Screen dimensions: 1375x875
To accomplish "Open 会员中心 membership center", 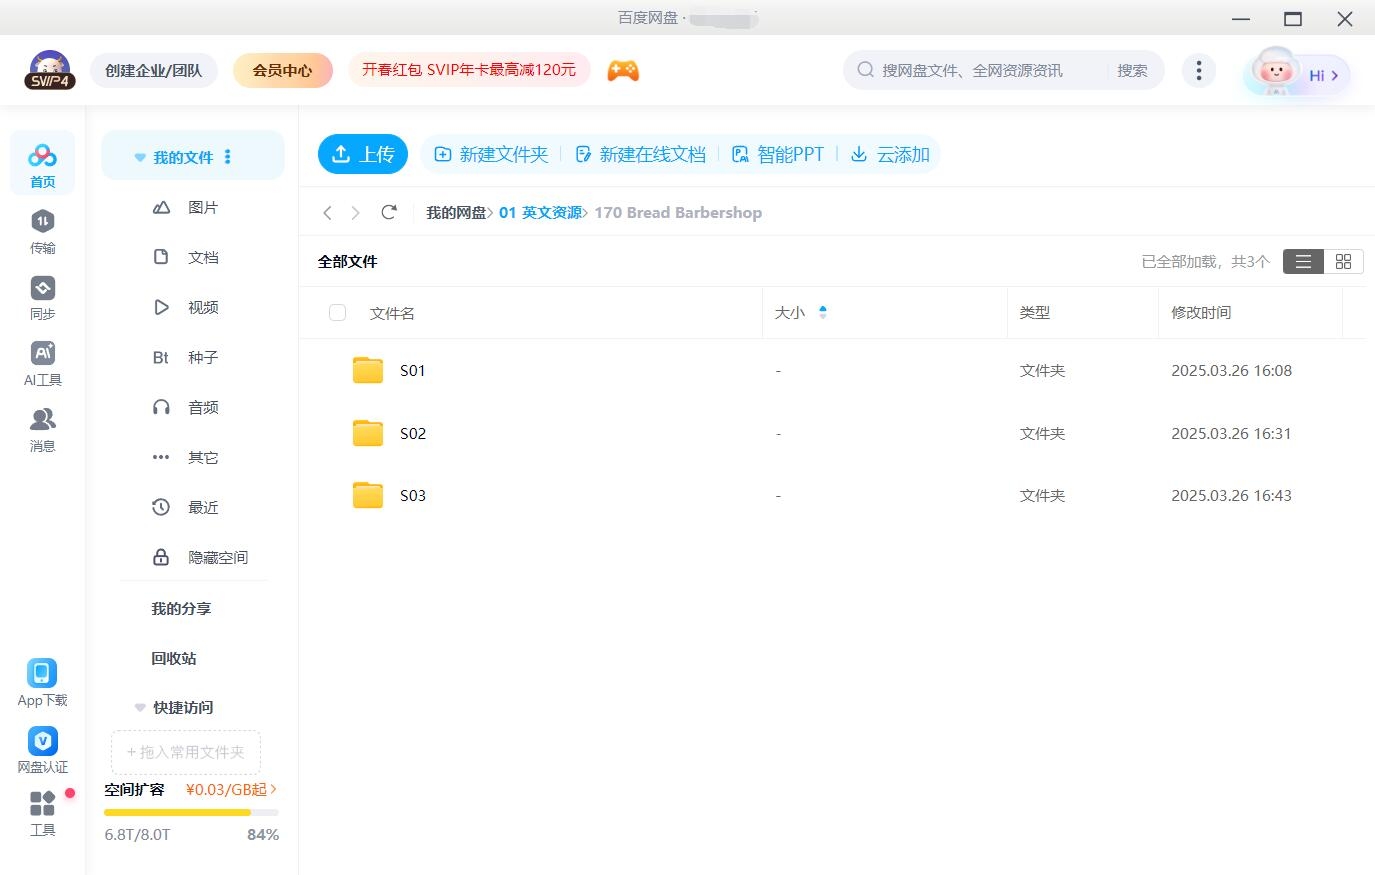I will point(283,70).
